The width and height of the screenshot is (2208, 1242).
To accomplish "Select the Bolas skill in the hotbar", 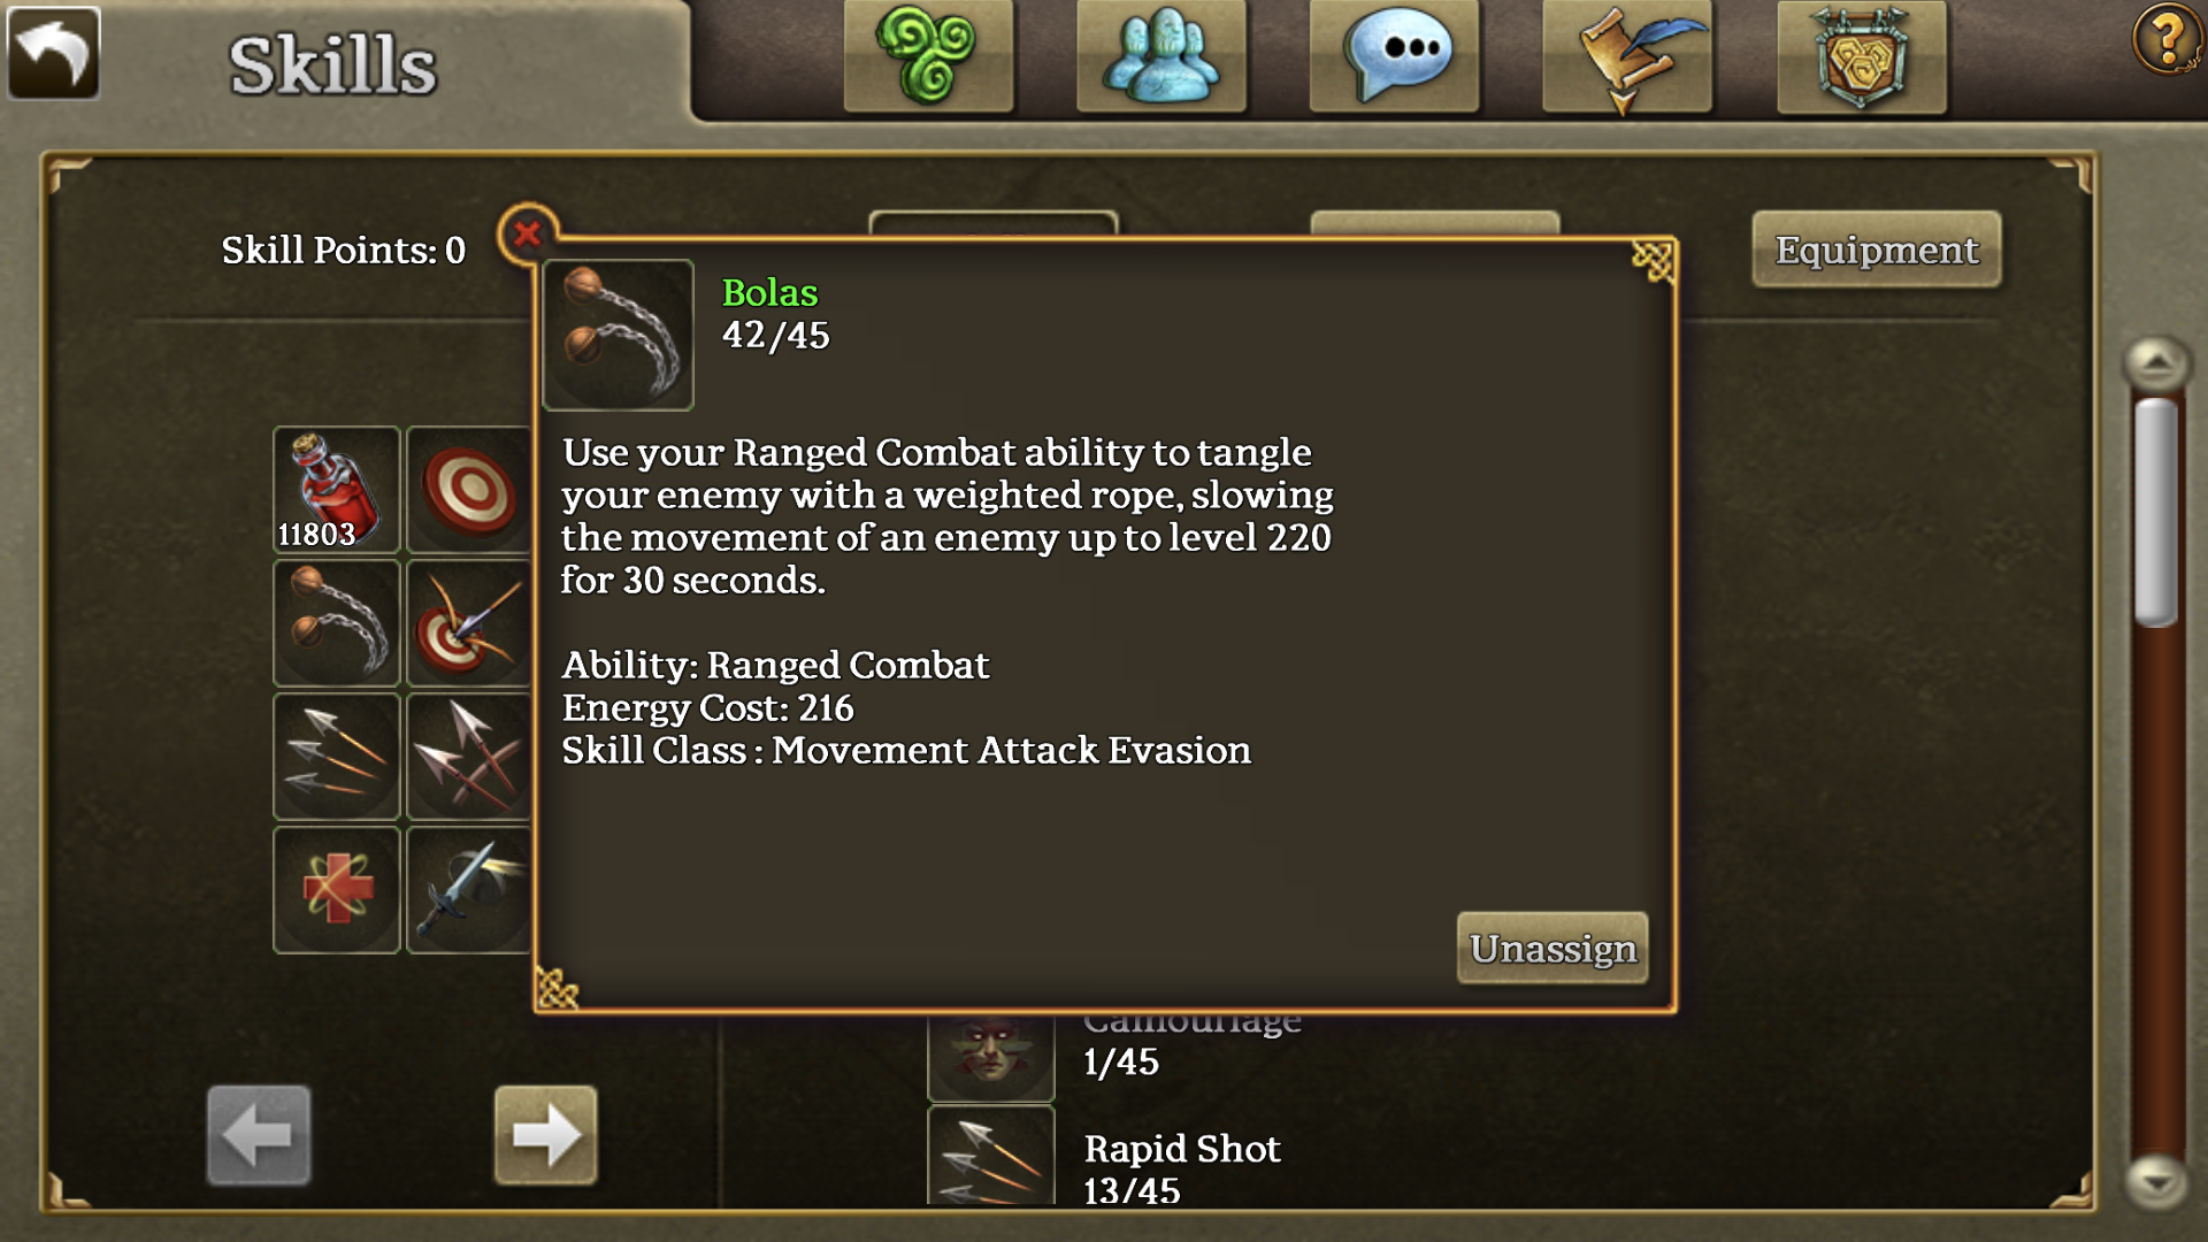I will pos(337,622).
